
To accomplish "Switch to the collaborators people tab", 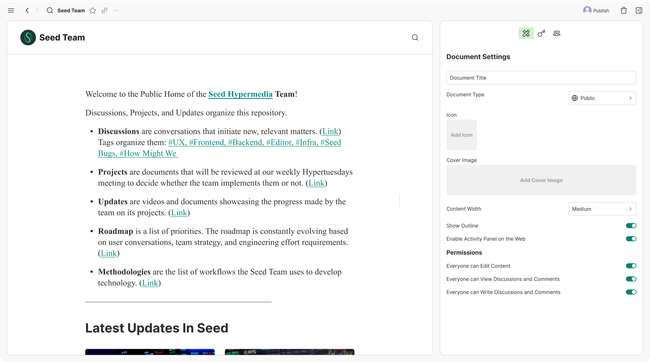I will 557,33.
